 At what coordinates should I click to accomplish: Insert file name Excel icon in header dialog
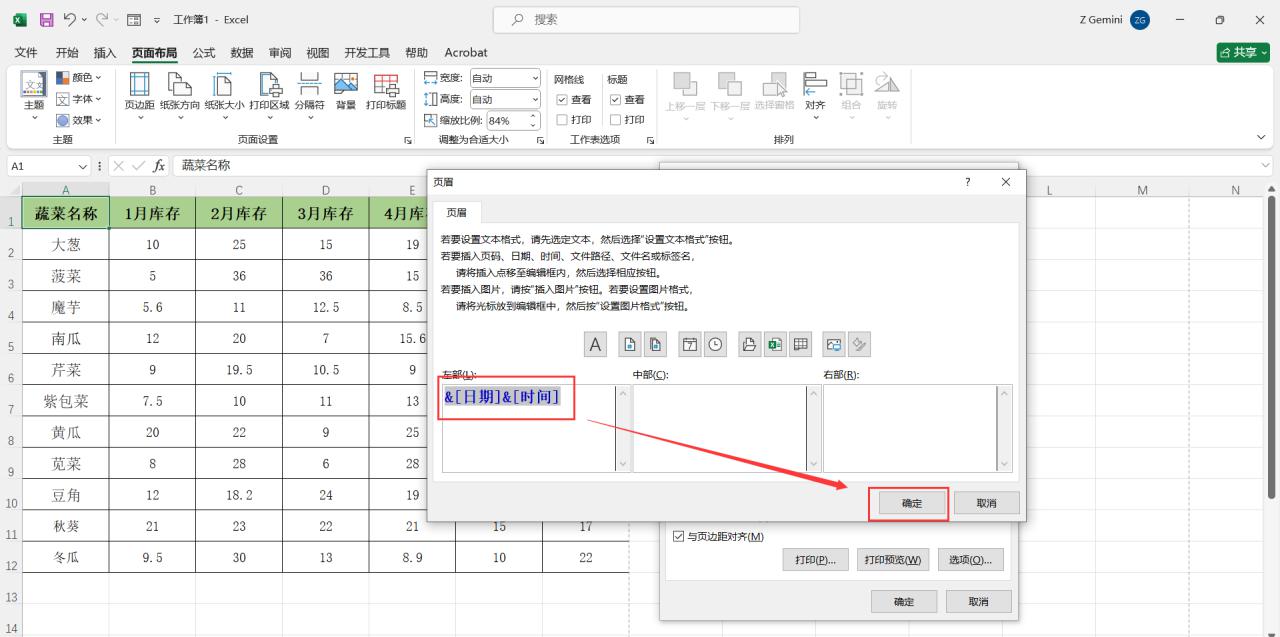pyautogui.click(x=773, y=345)
